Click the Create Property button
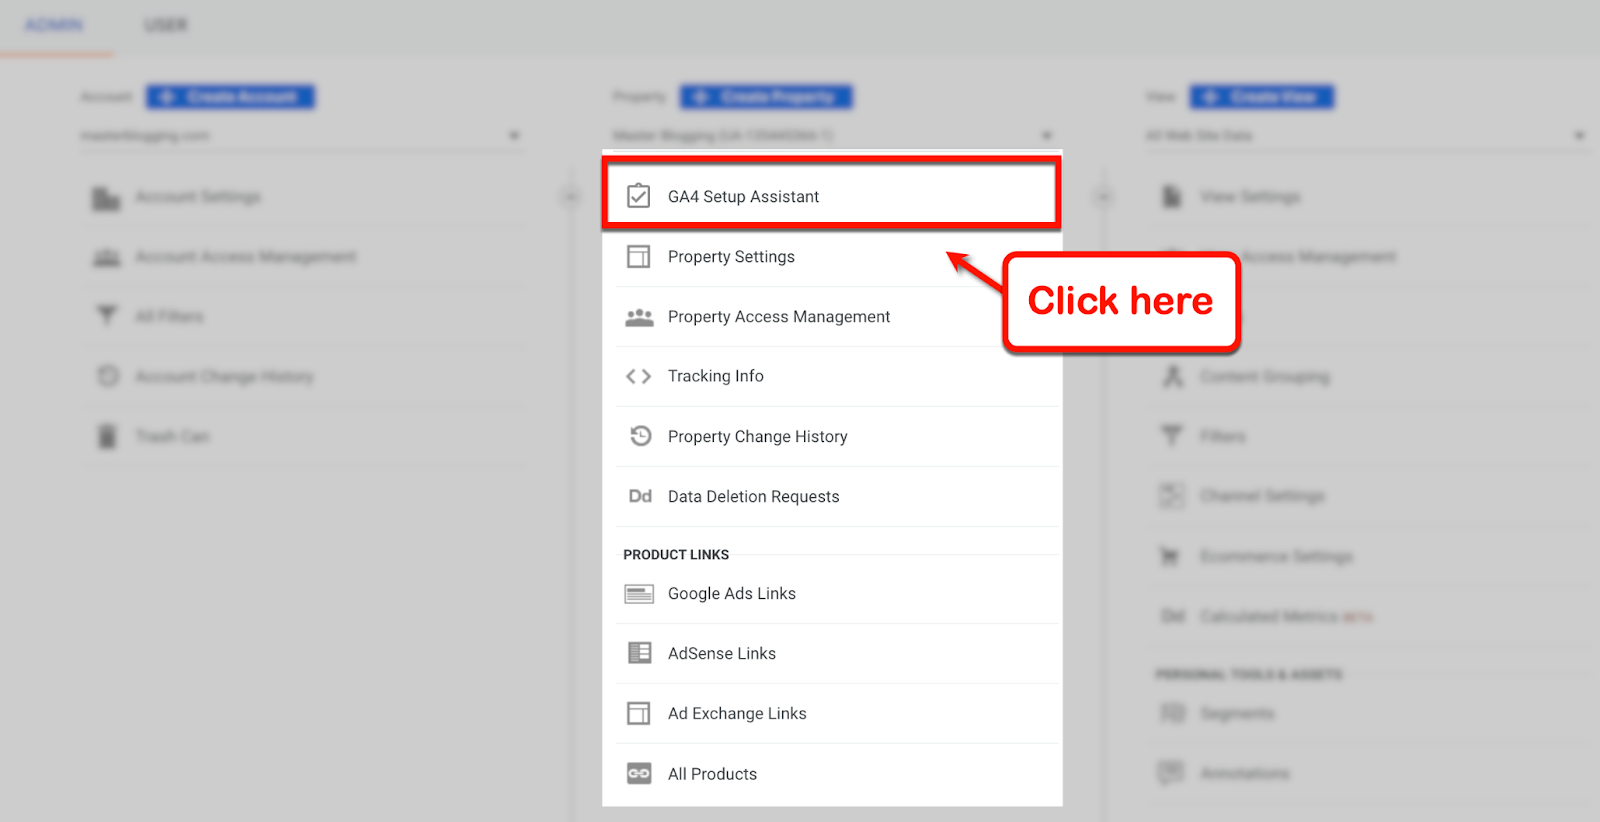This screenshot has height=822, width=1600. pyautogui.click(x=766, y=97)
